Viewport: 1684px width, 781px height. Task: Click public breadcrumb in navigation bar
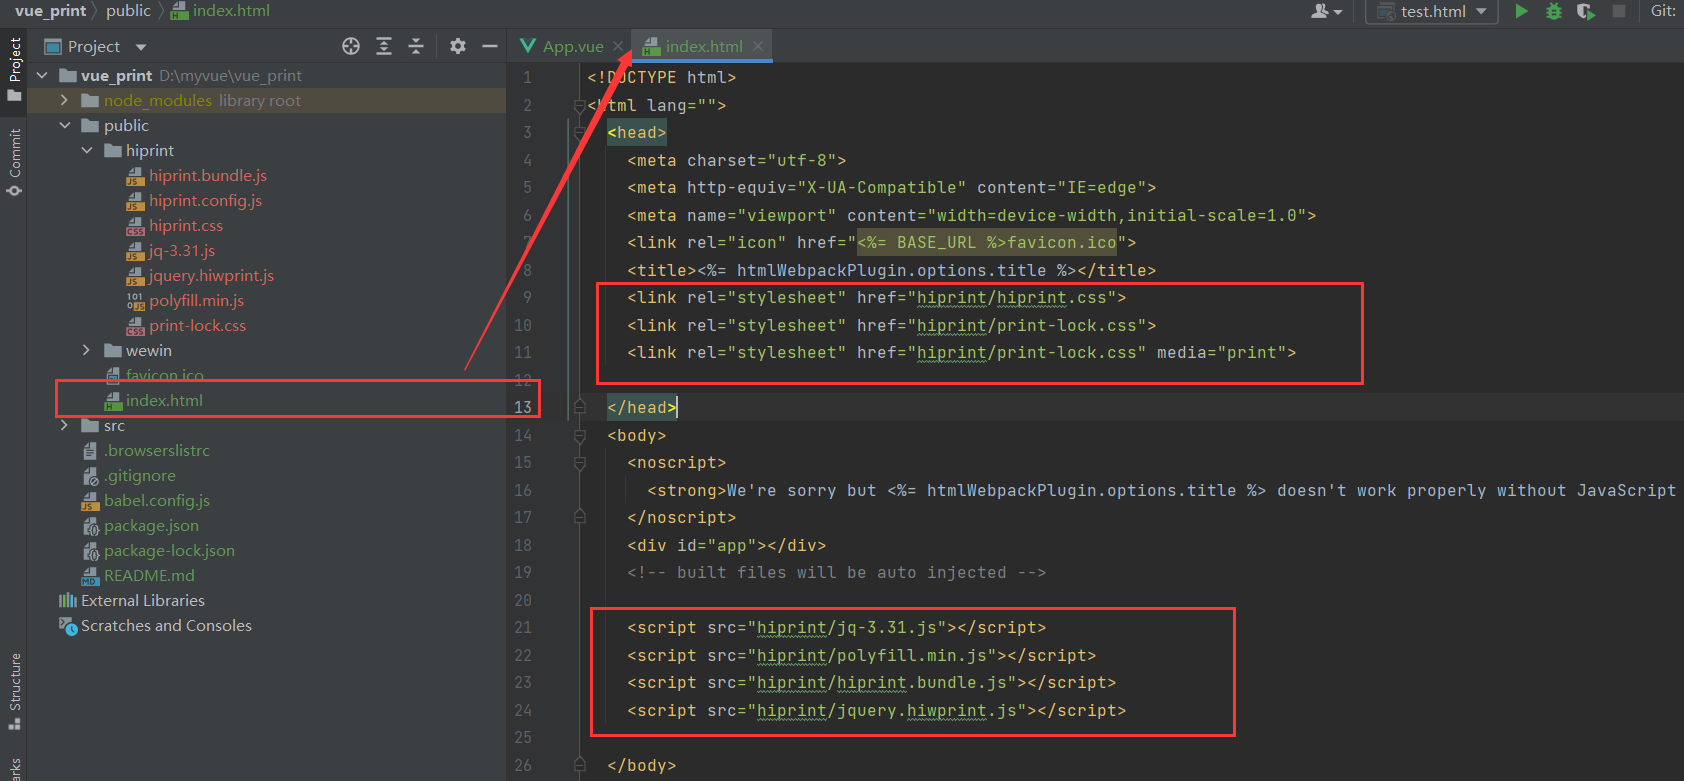tap(128, 11)
